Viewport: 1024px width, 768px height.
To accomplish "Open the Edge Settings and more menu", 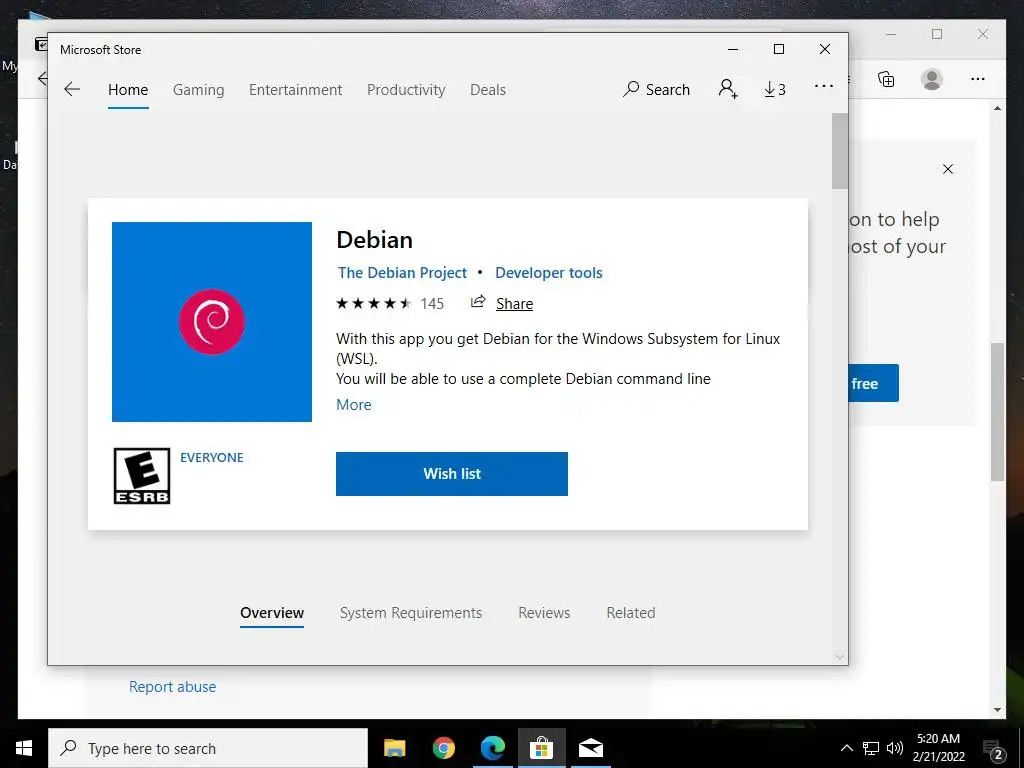I will [x=977, y=79].
